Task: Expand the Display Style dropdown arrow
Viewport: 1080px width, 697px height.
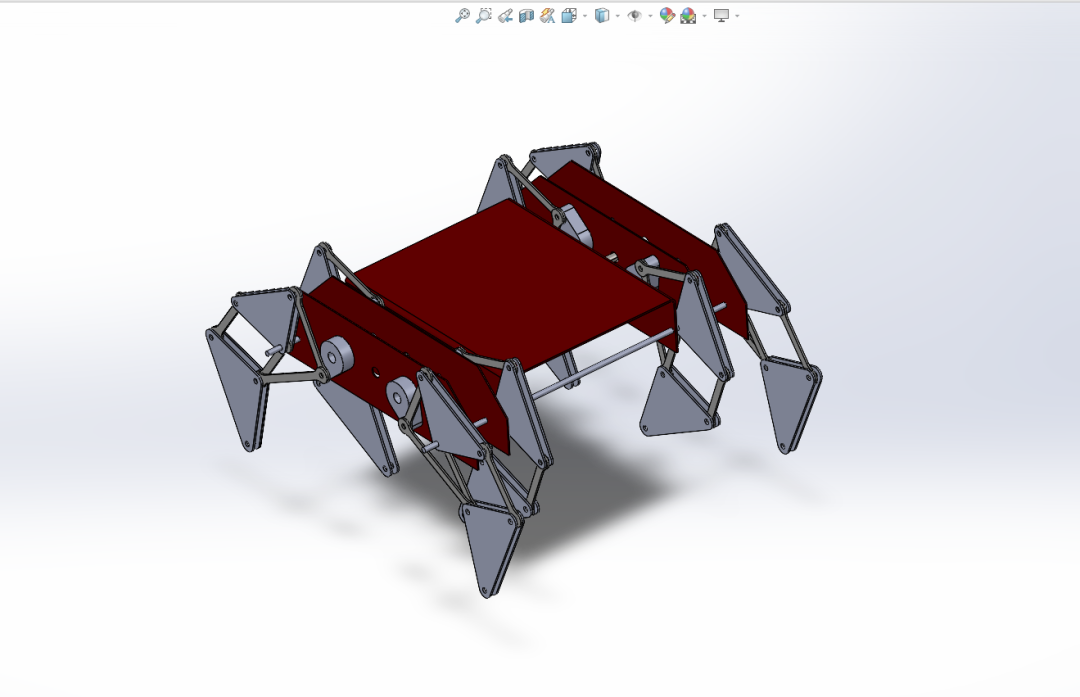Action: click(x=618, y=16)
